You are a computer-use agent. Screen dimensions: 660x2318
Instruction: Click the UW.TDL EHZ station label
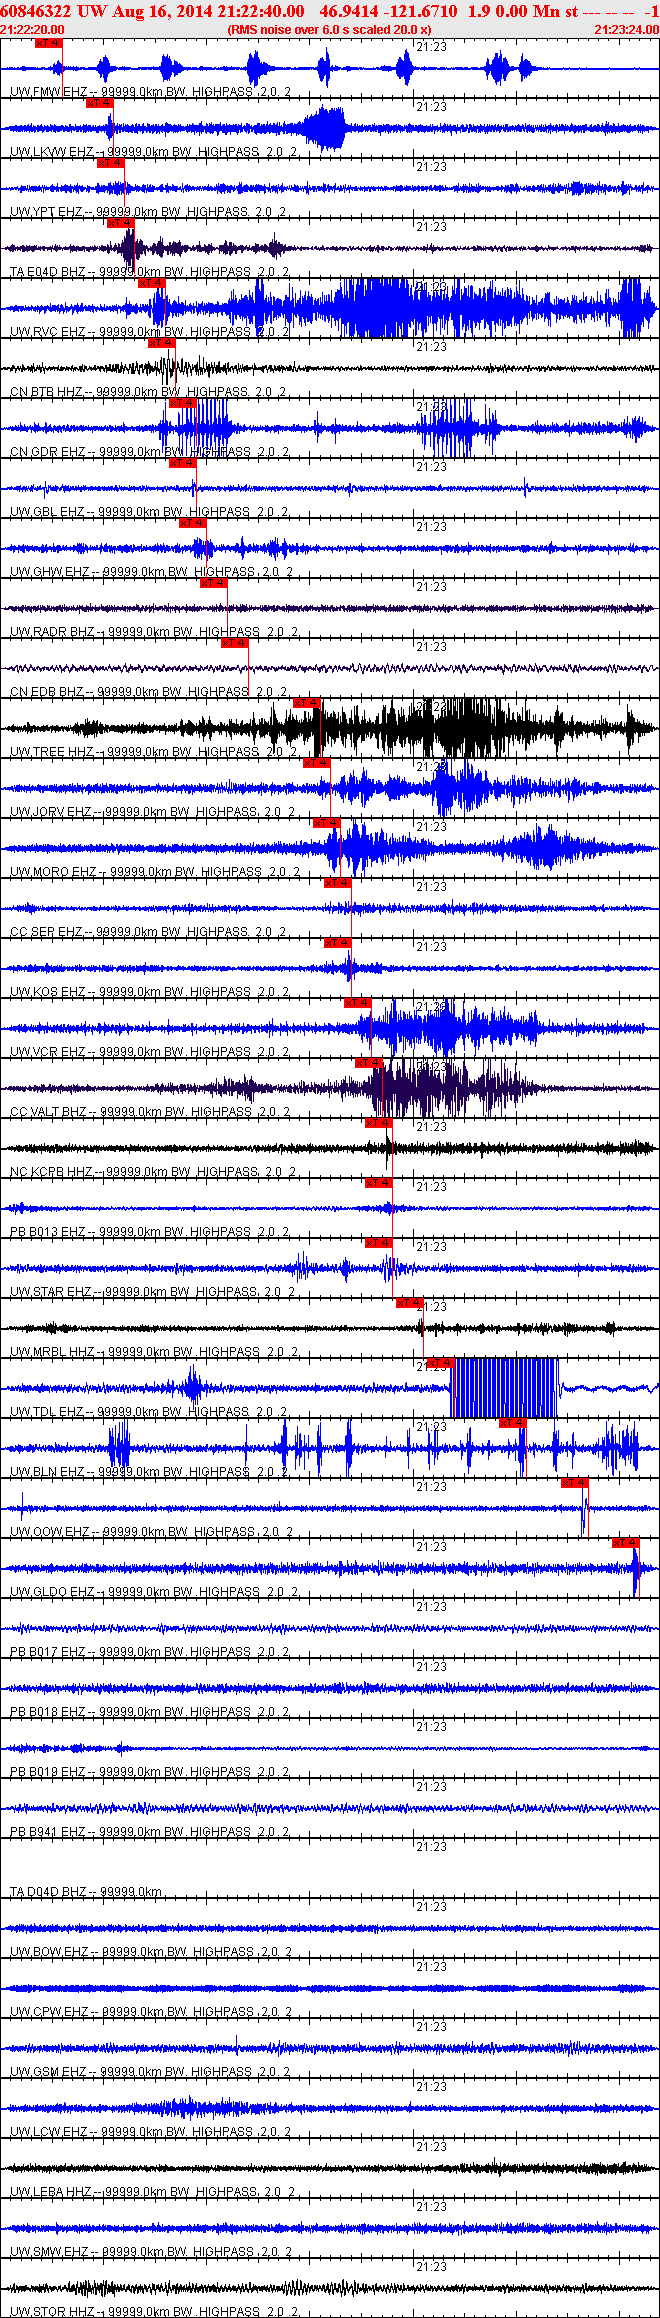point(48,1412)
